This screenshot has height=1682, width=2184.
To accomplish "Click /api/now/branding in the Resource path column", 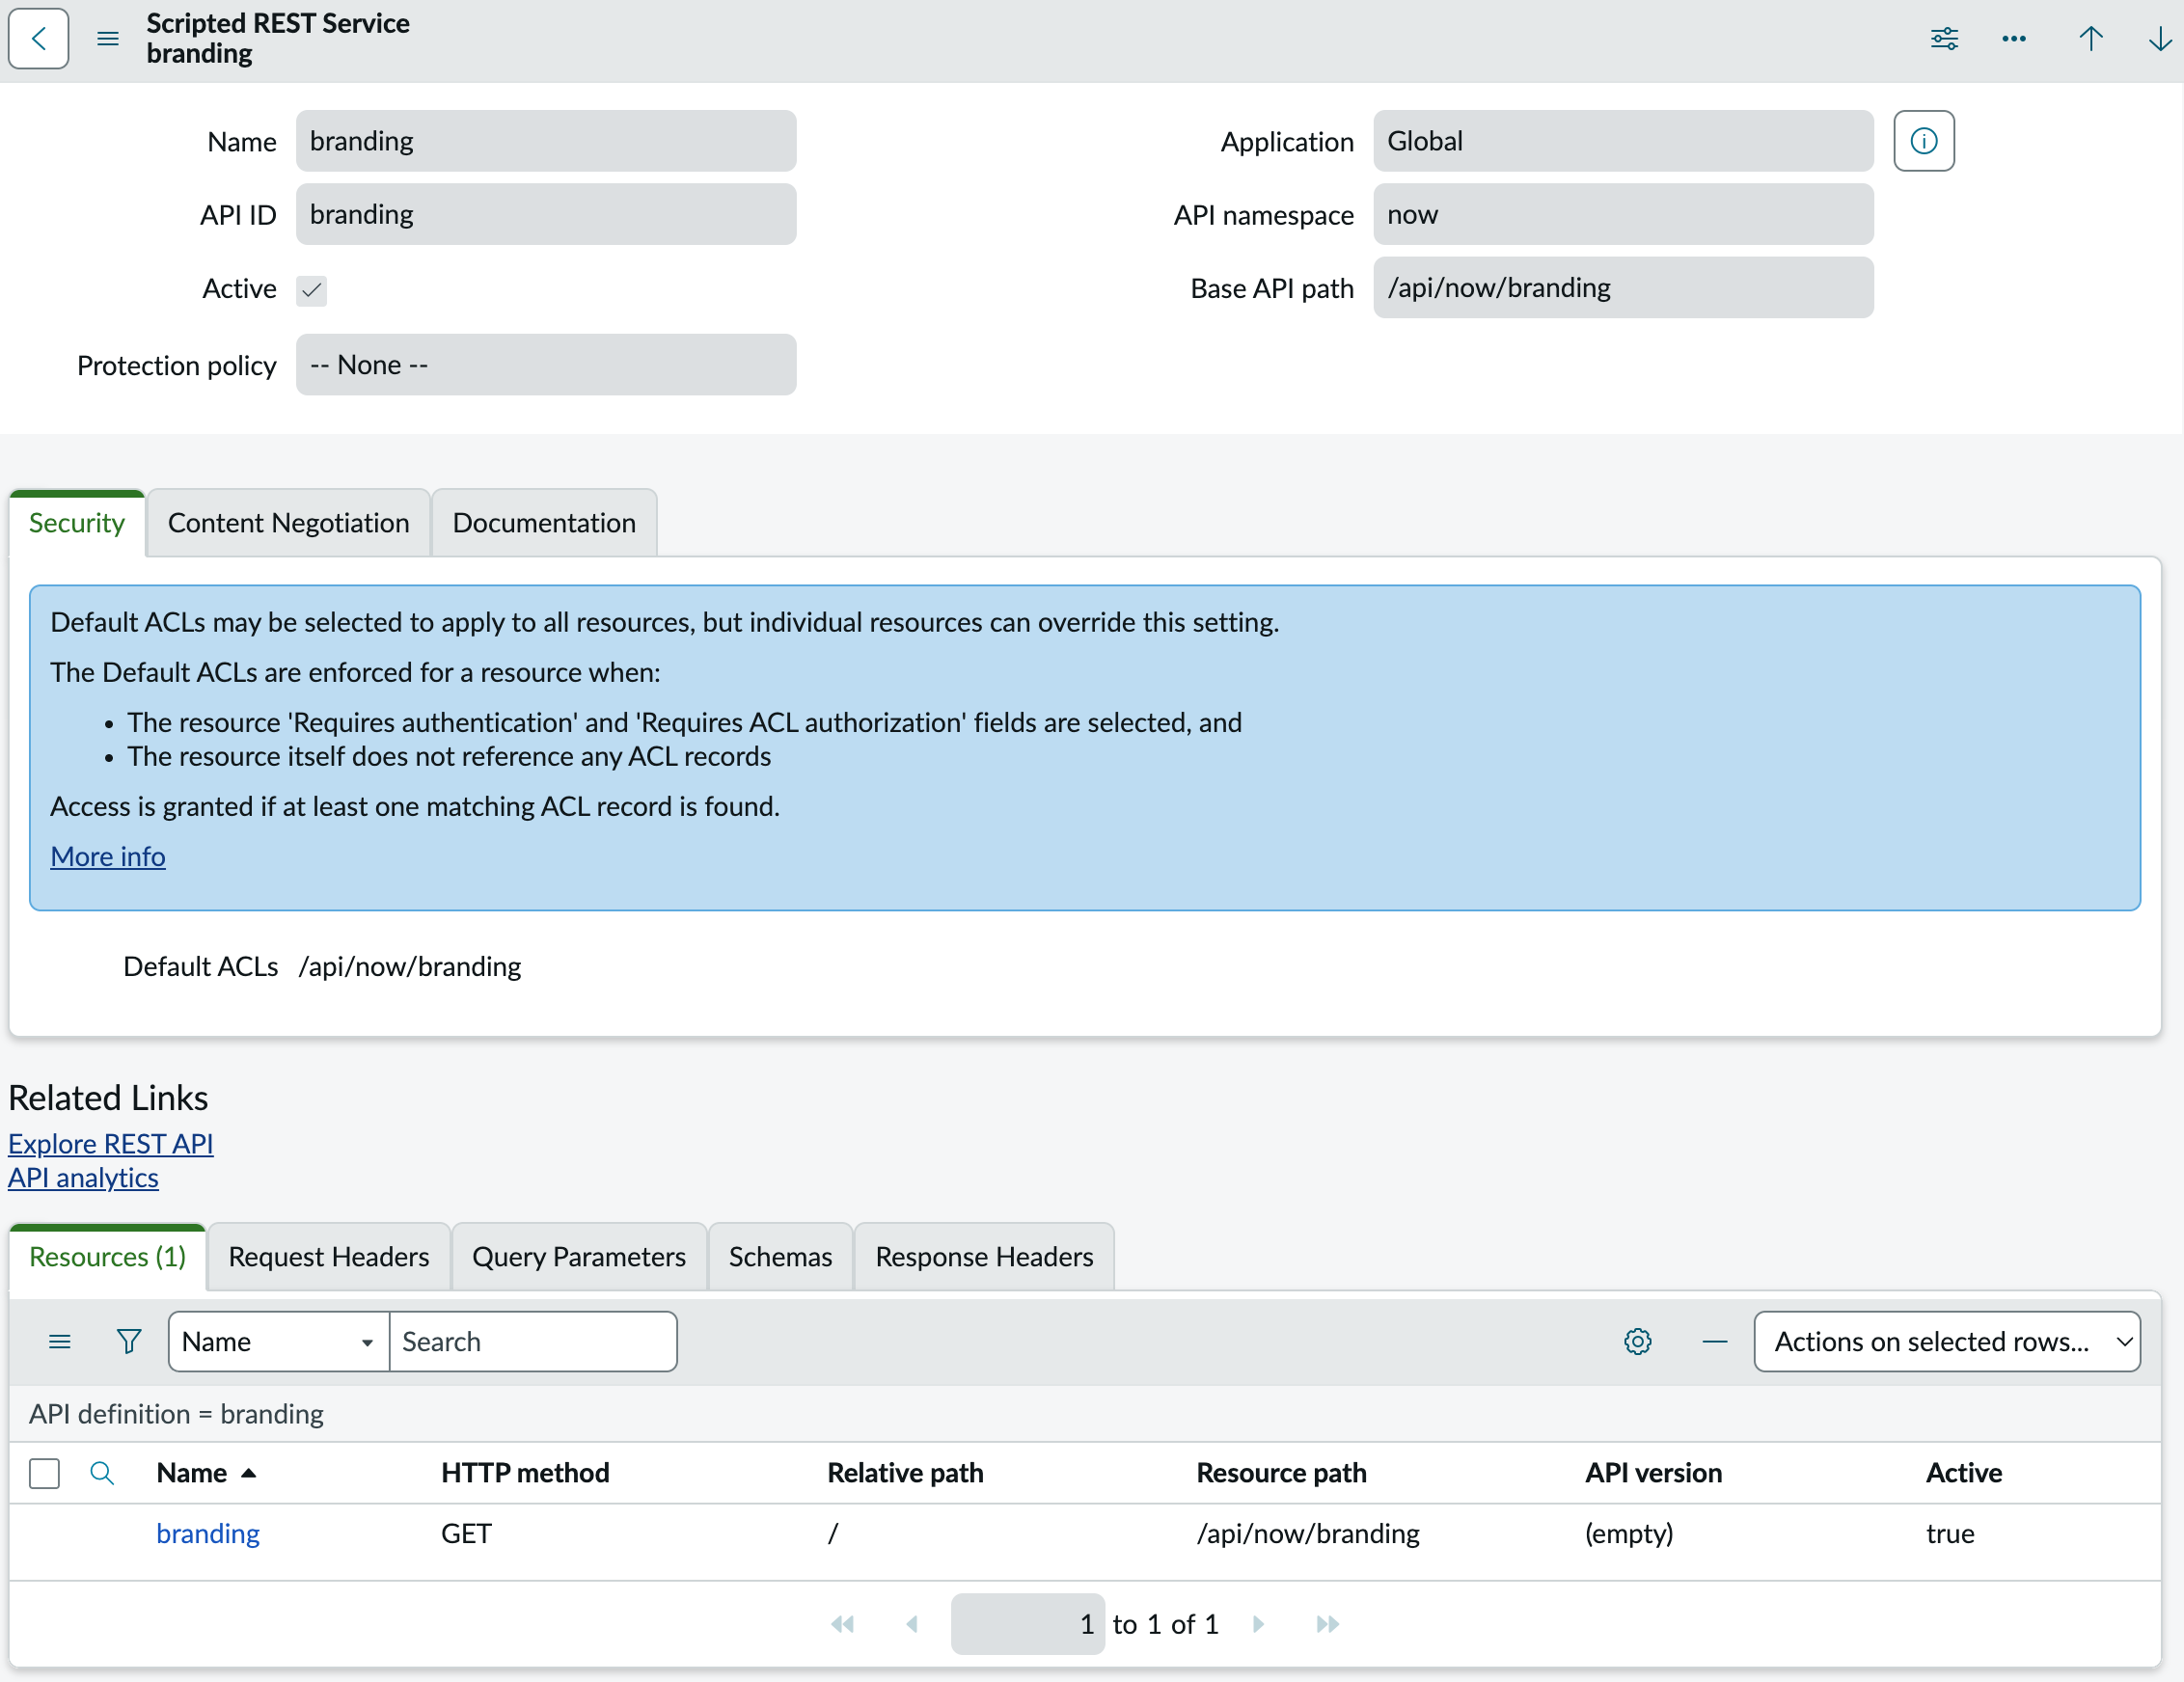I will [x=1308, y=1533].
